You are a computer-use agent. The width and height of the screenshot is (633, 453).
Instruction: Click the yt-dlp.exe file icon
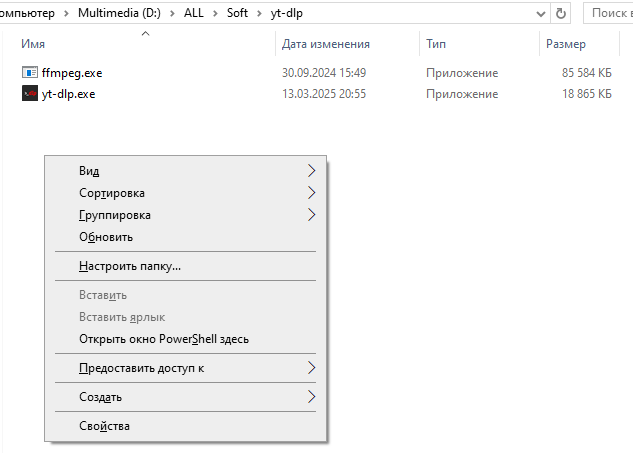(x=29, y=94)
